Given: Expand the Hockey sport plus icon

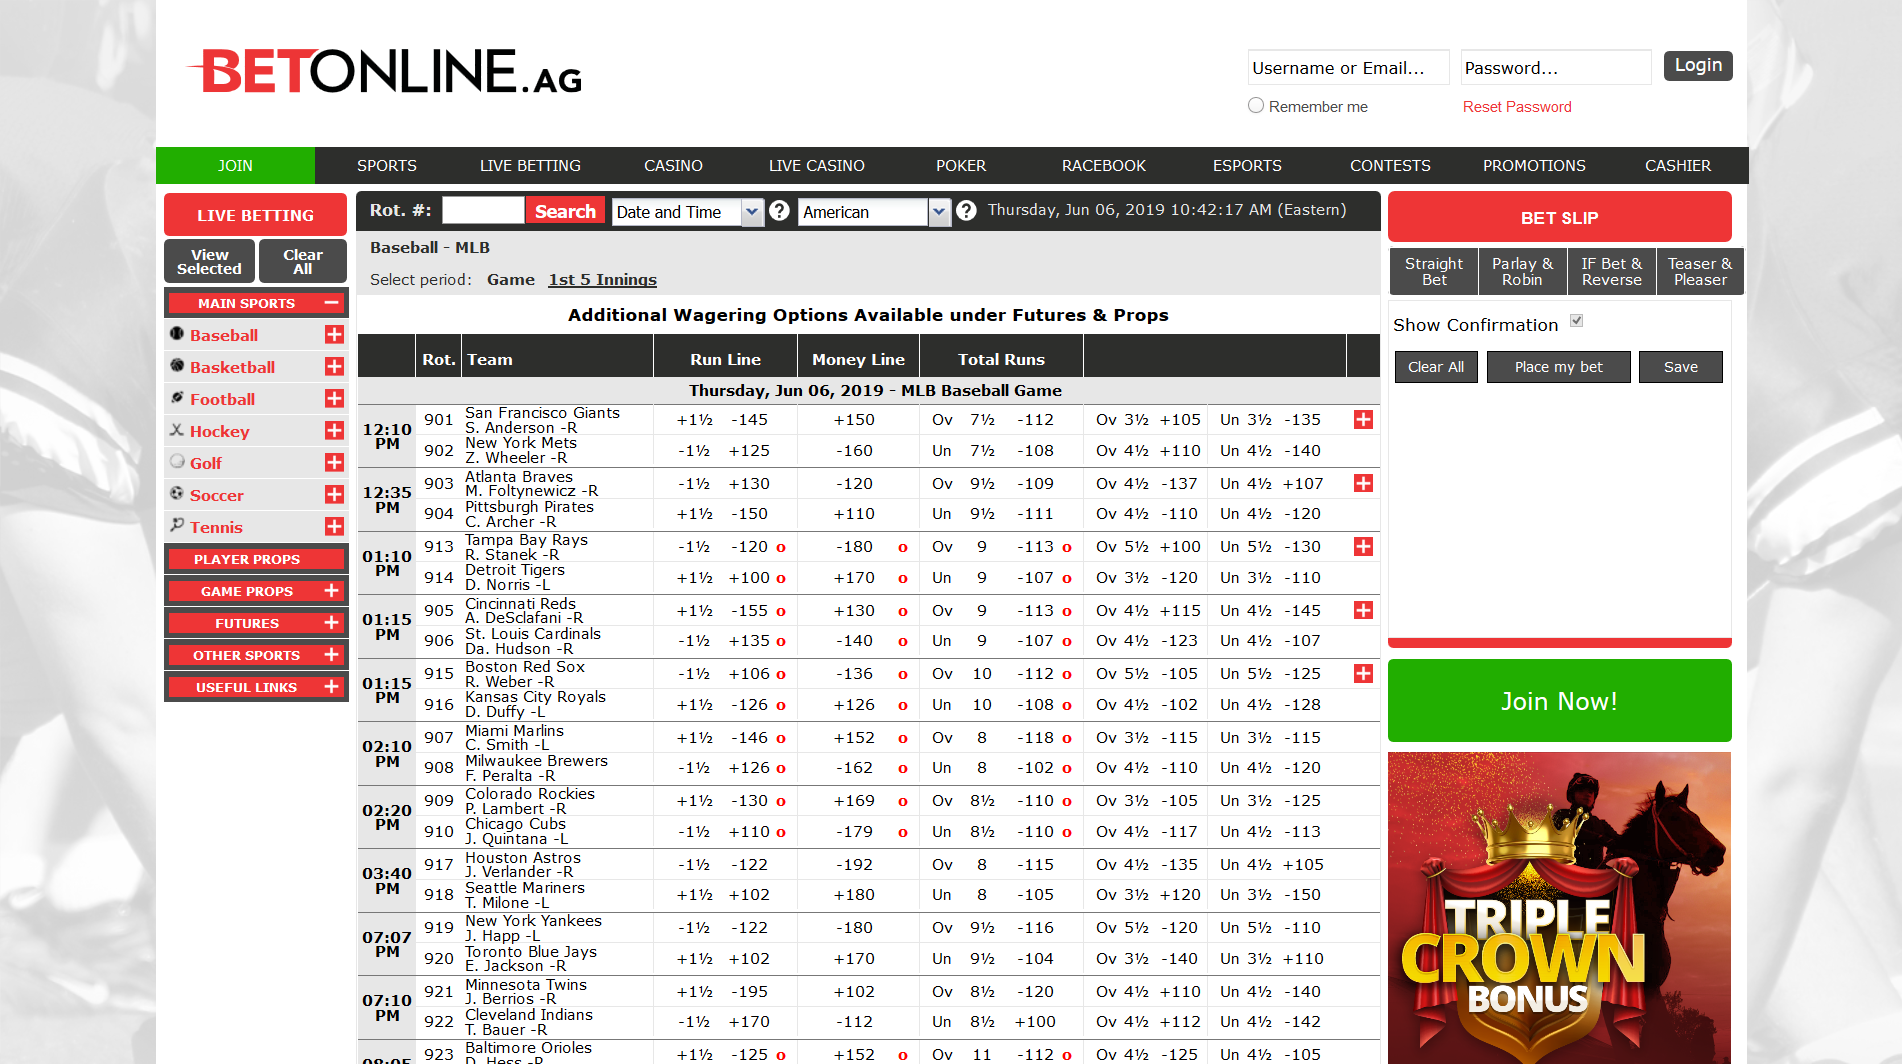Looking at the screenshot, I should click(334, 431).
